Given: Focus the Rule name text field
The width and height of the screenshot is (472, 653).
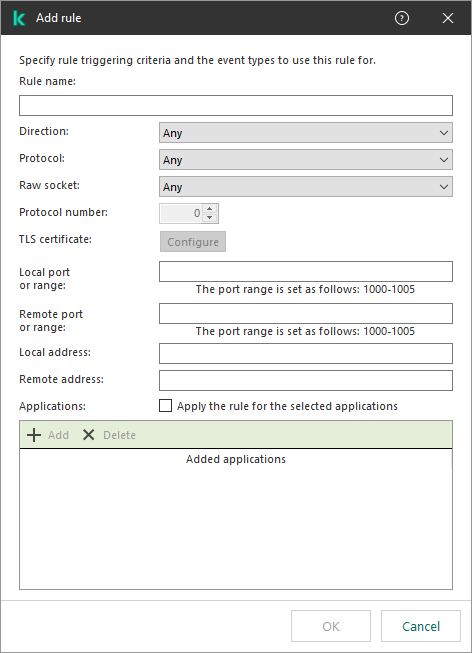Looking at the screenshot, I should pyautogui.click(x=236, y=106).
